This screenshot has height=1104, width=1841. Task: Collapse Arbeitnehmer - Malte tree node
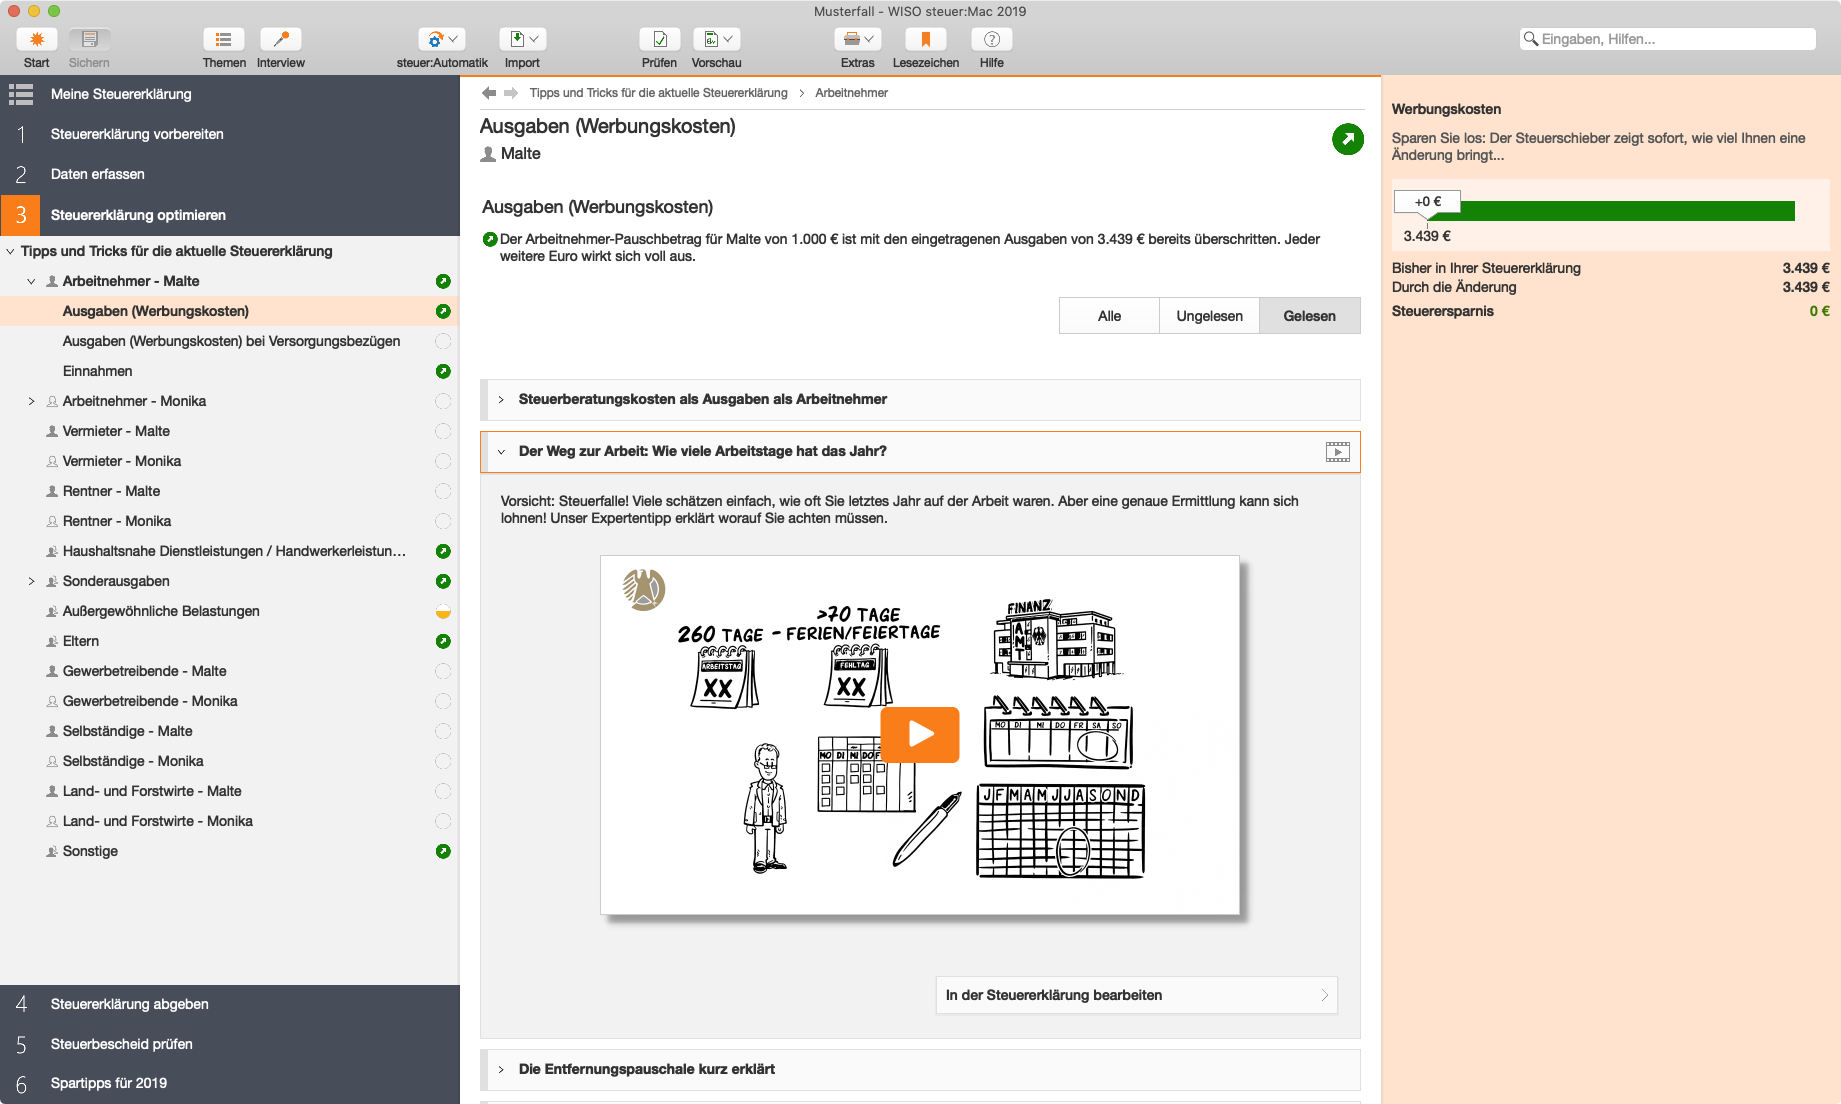[x=31, y=282]
